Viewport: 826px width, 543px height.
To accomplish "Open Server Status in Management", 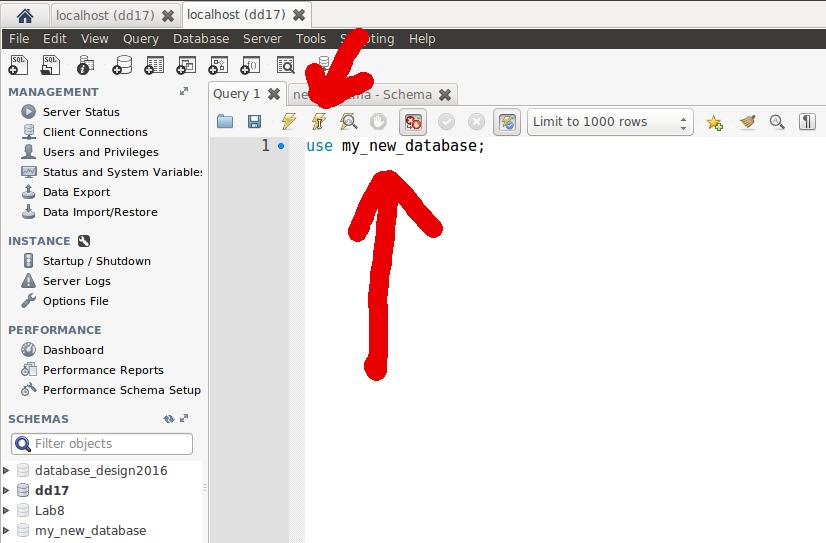I will [81, 112].
